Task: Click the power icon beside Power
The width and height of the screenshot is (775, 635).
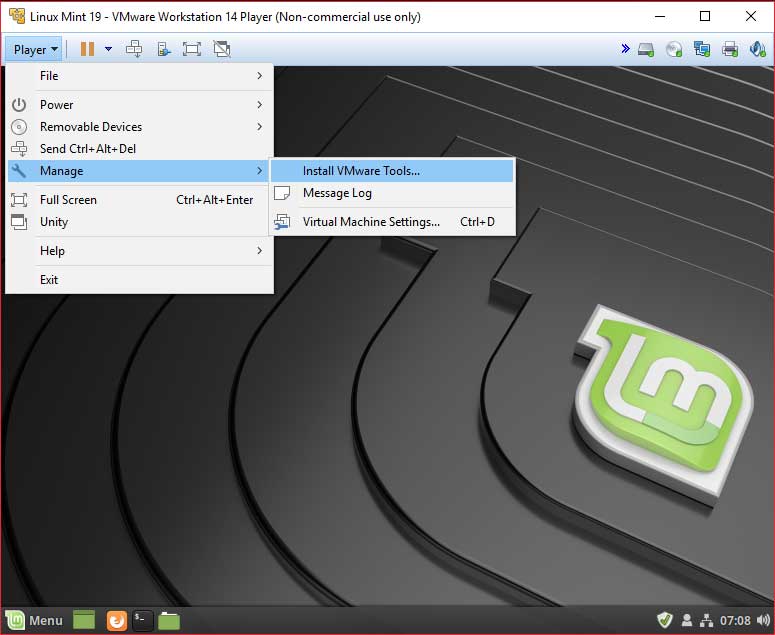Action: (19, 105)
